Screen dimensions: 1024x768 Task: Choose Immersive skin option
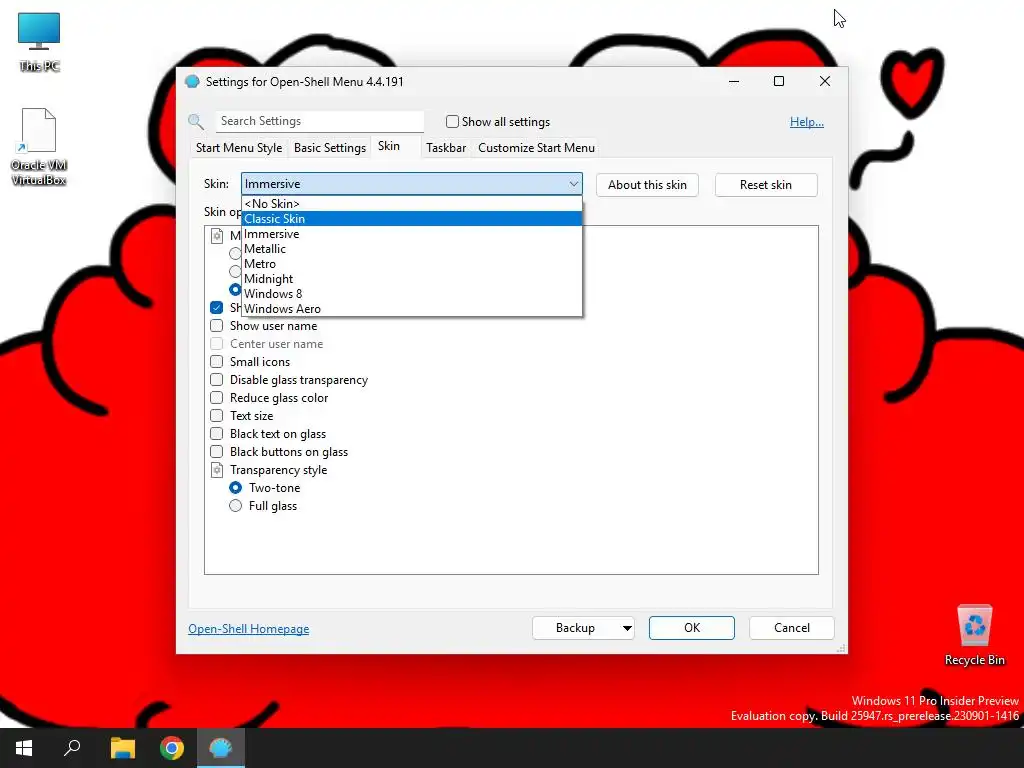point(411,234)
